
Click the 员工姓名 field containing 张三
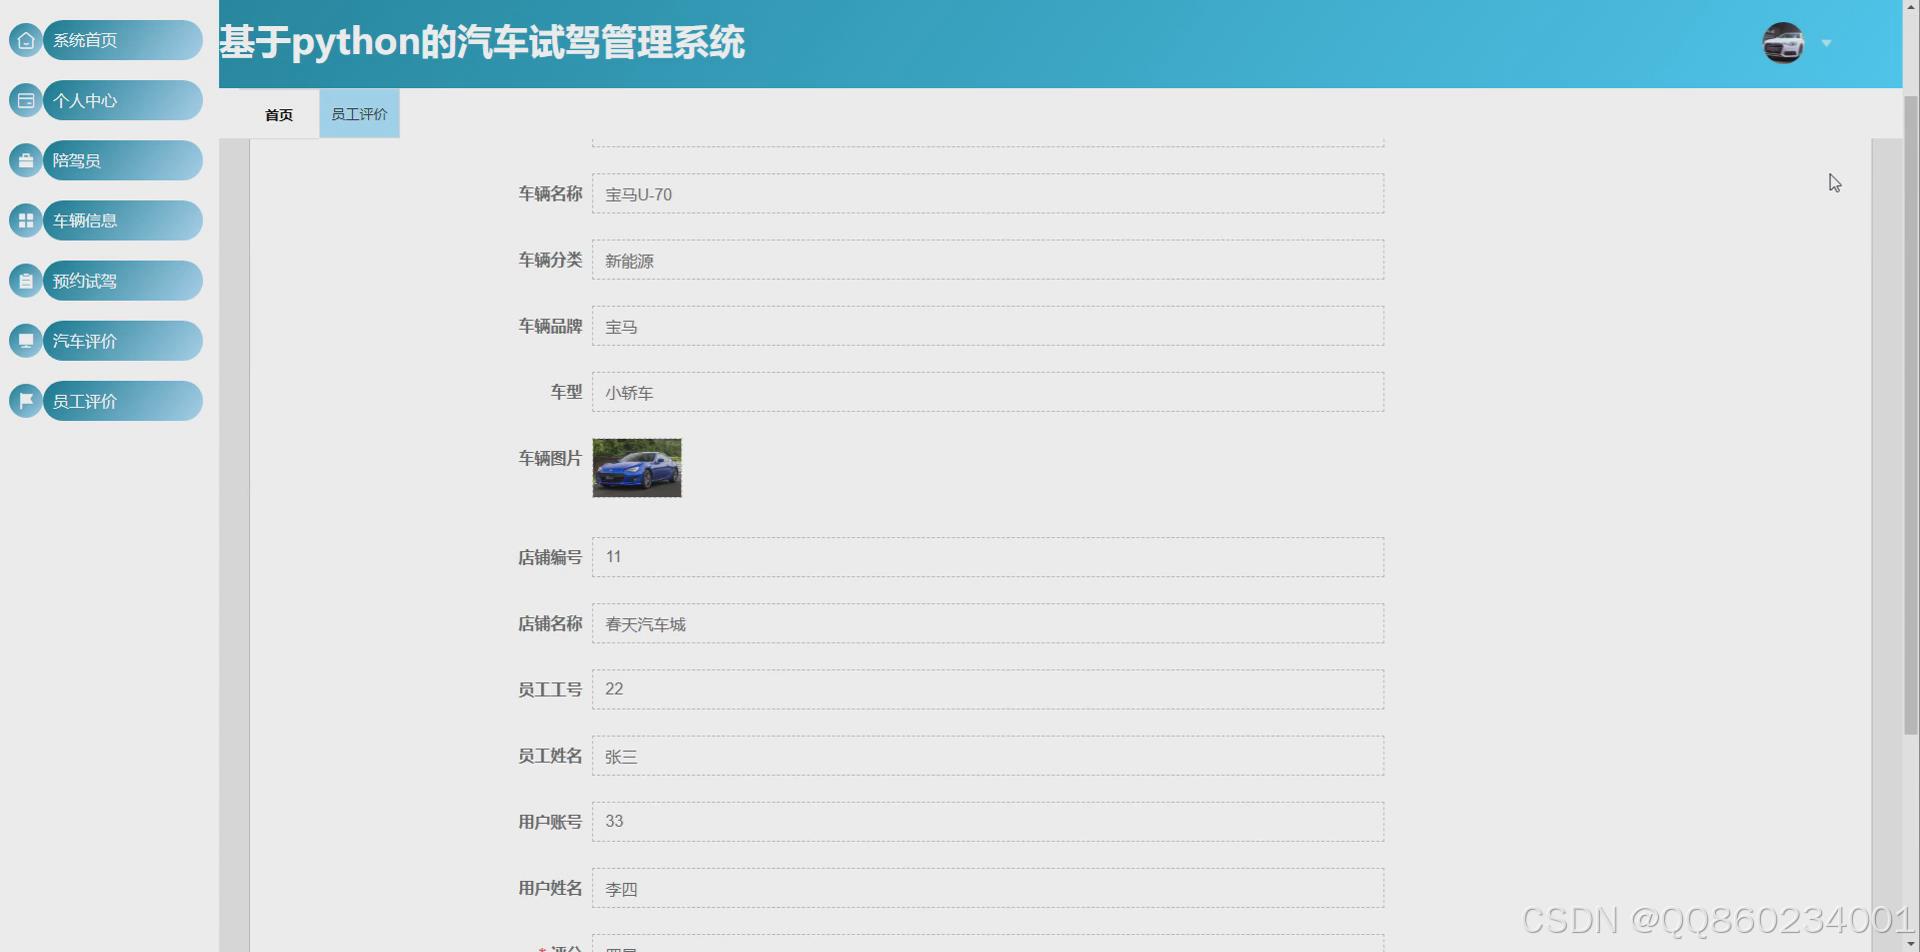(987, 756)
